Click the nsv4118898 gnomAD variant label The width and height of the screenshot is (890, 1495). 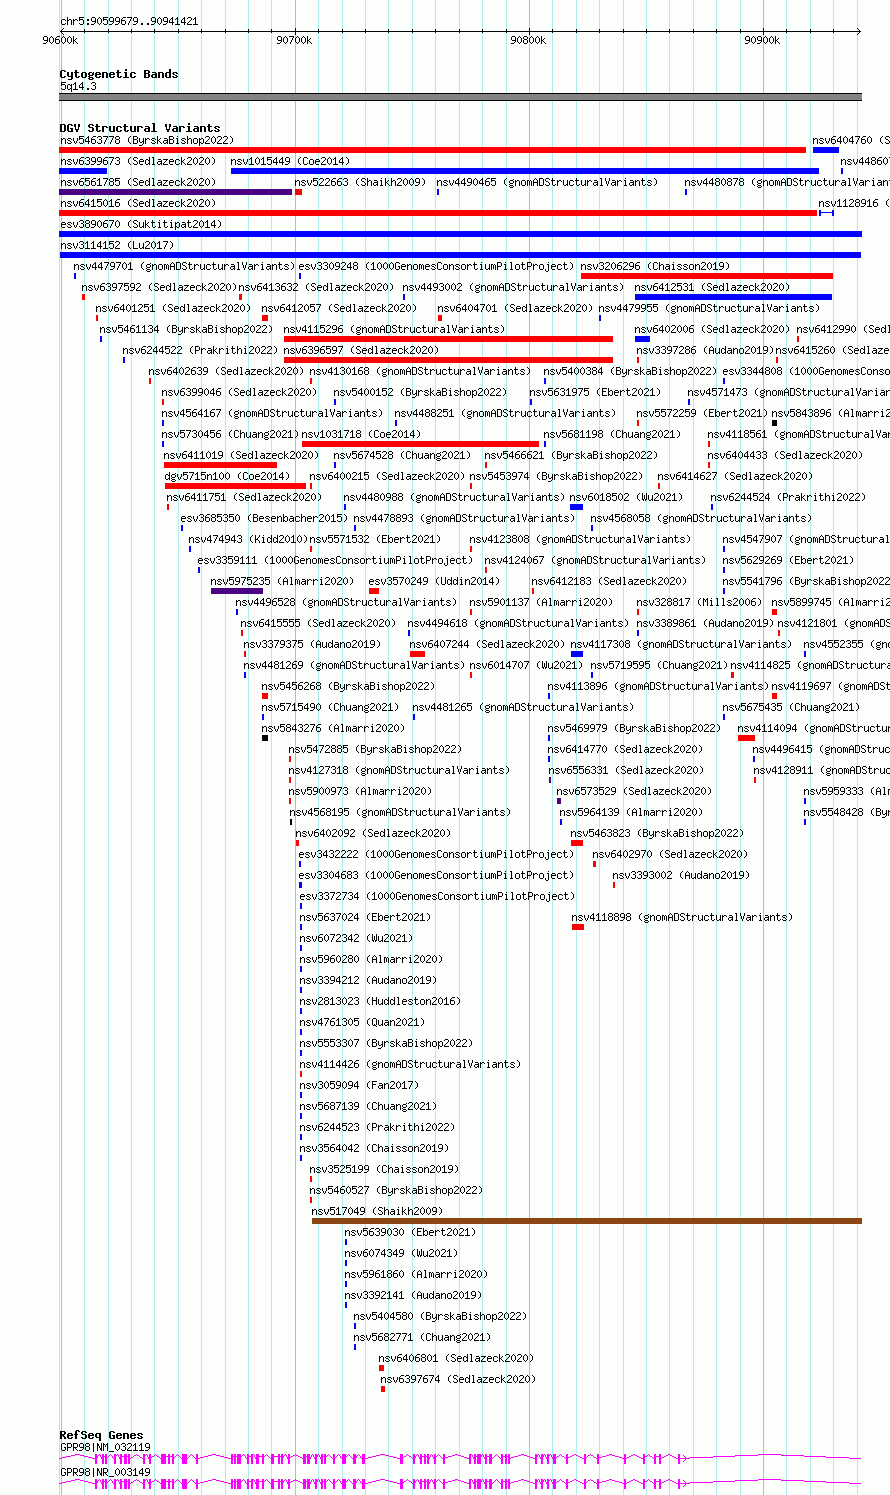(682, 917)
